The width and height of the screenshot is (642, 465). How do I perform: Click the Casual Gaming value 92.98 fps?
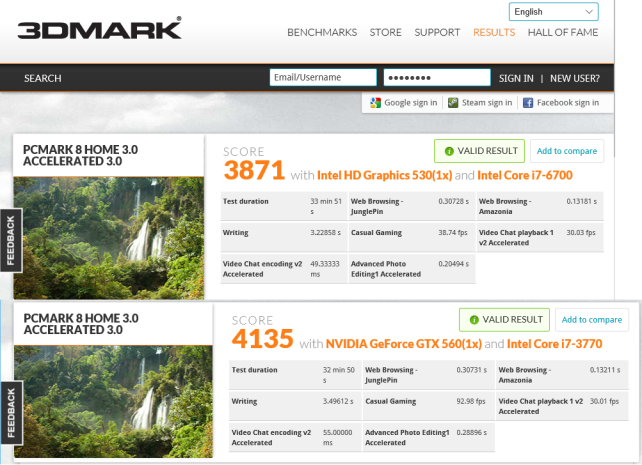(471, 401)
